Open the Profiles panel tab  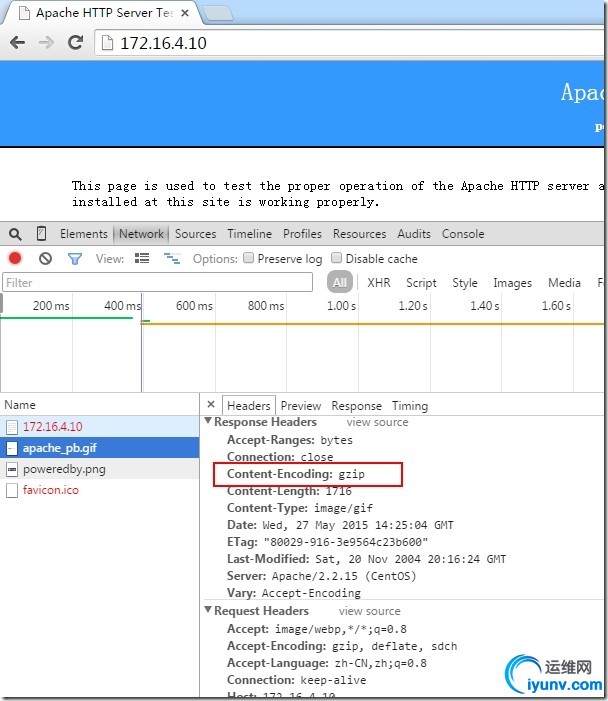(x=302, y=234)
